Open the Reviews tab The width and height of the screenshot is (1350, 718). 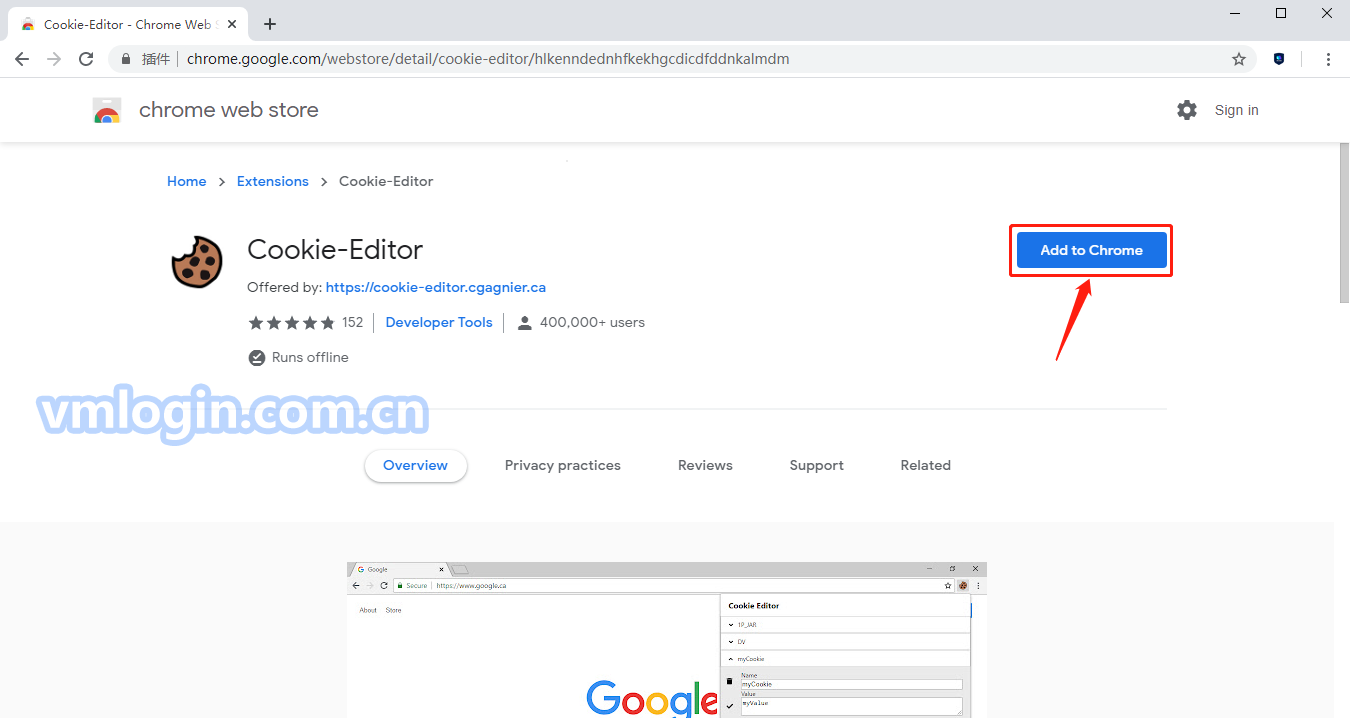[705, 465]
